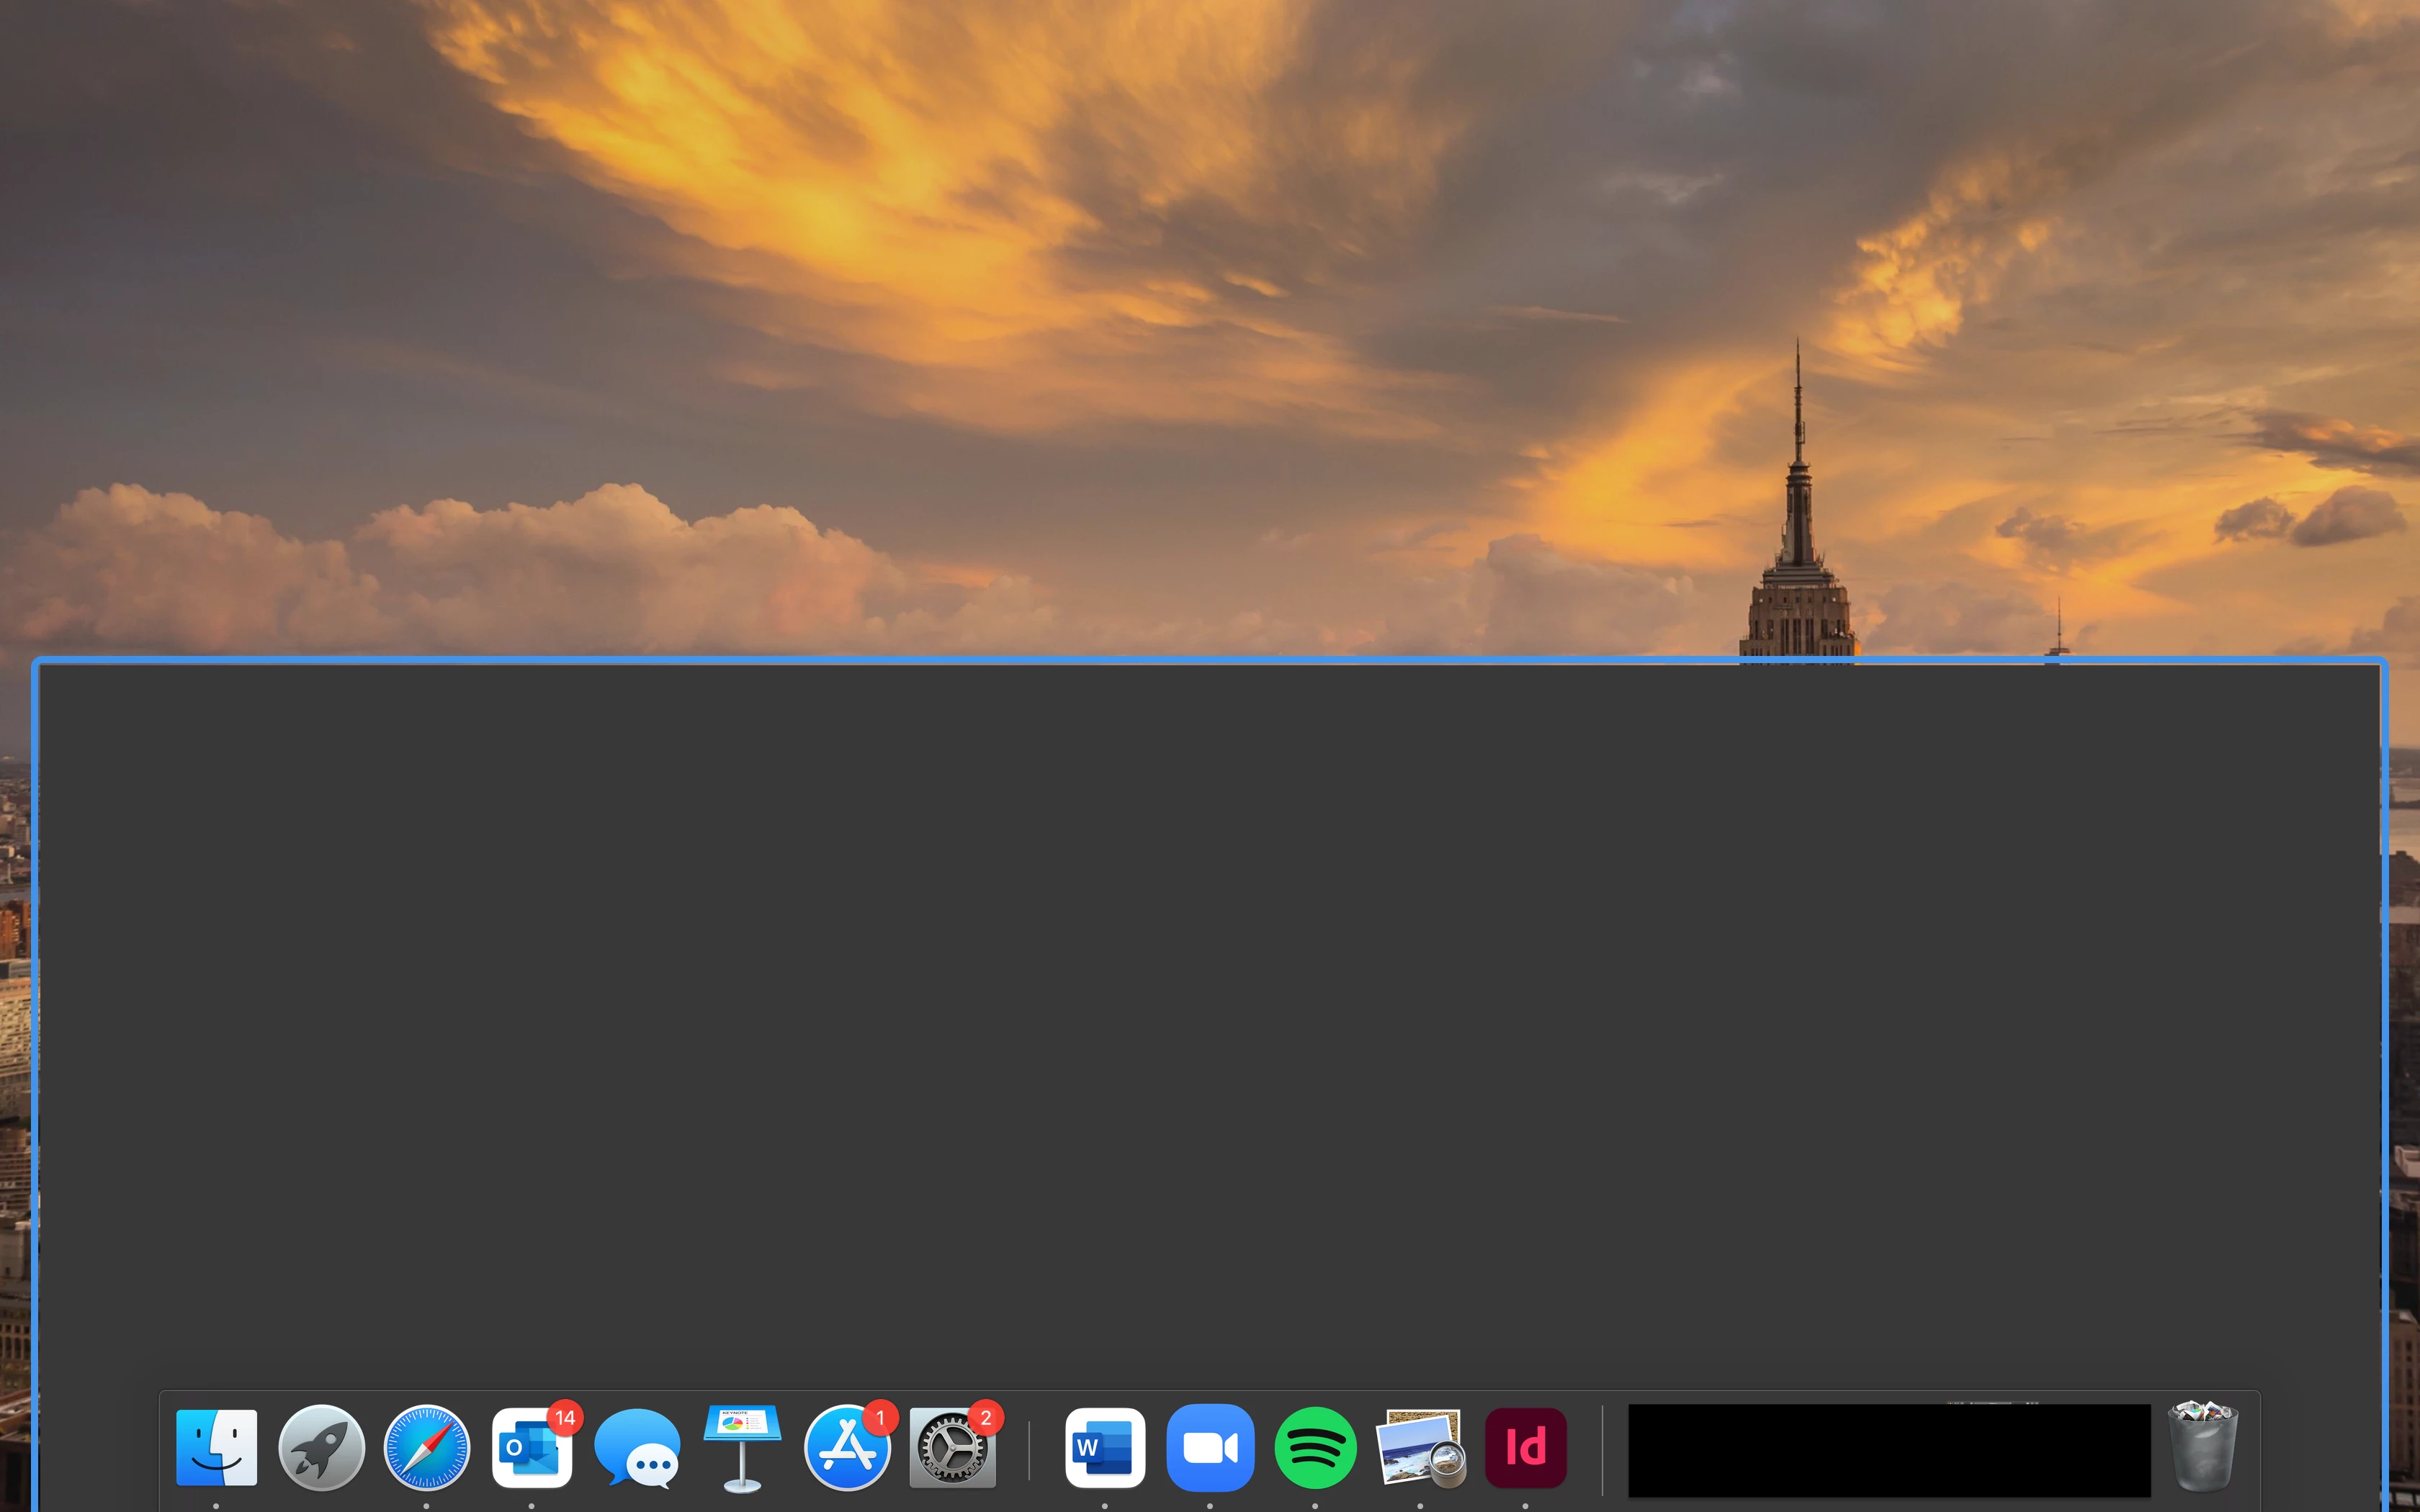
Task: Open the Trash in dock
Action: tap(2202, 1447)
